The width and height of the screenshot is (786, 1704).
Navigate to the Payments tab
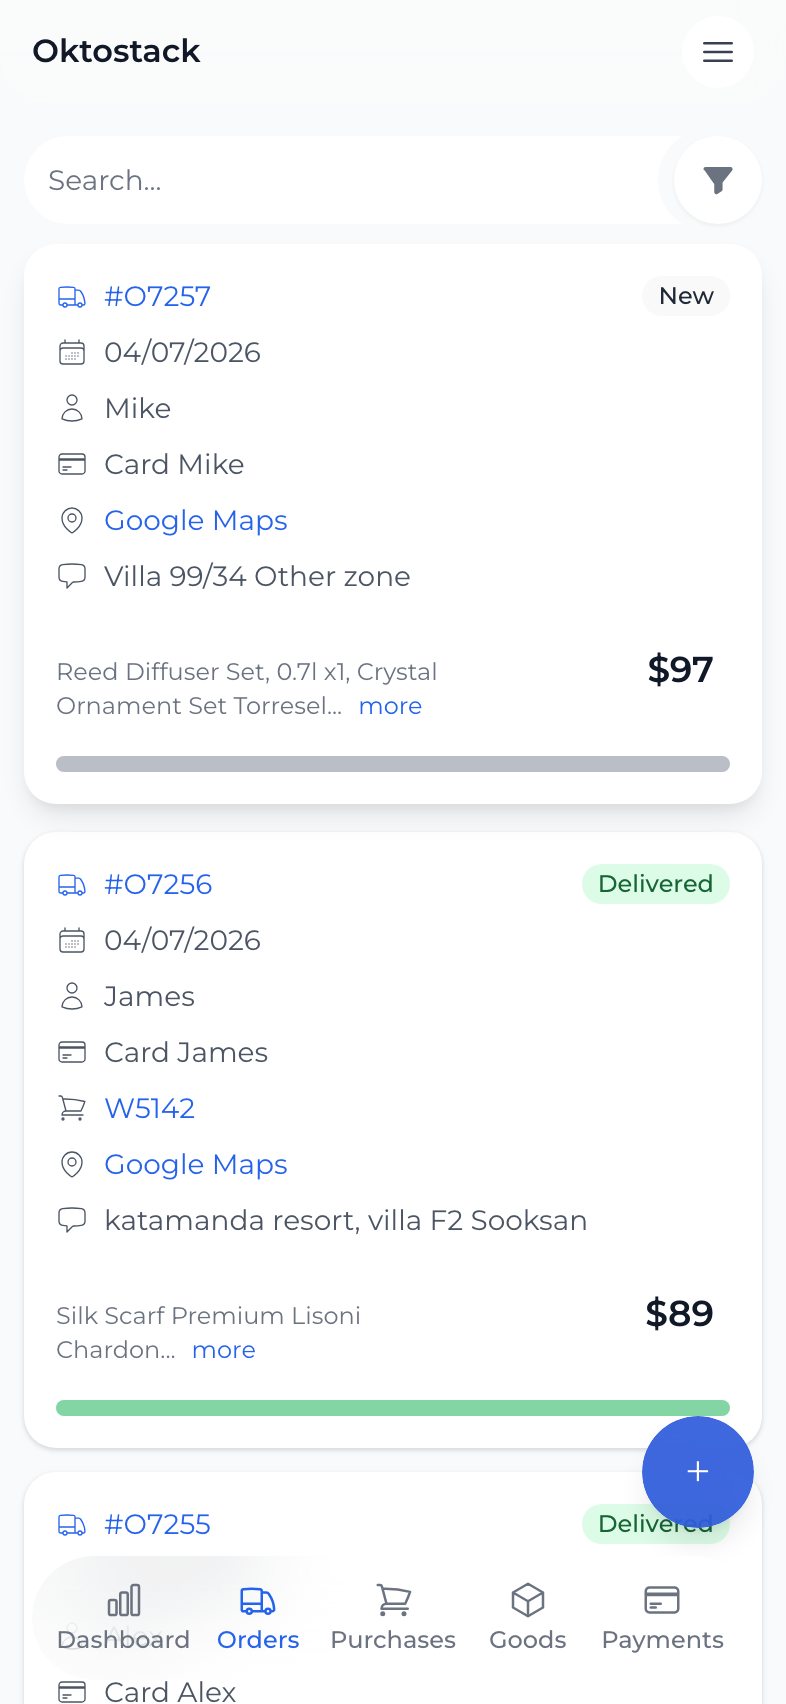pos(662,1618)
